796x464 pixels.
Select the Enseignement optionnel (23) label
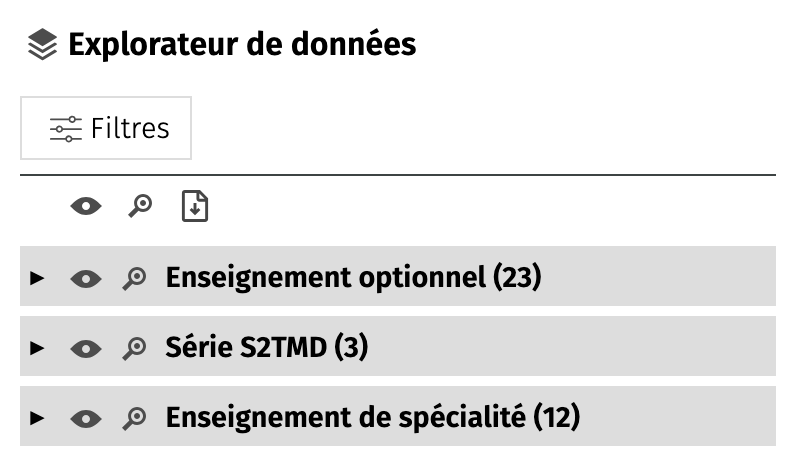click(353, 277)
